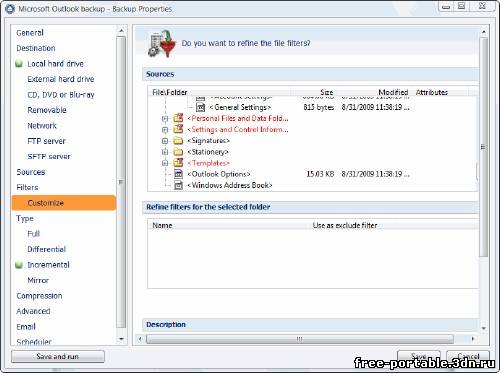This screenshot has height=373, width=500.
Task: Choose Mirror backup type
Action: (x=38, y=280)
